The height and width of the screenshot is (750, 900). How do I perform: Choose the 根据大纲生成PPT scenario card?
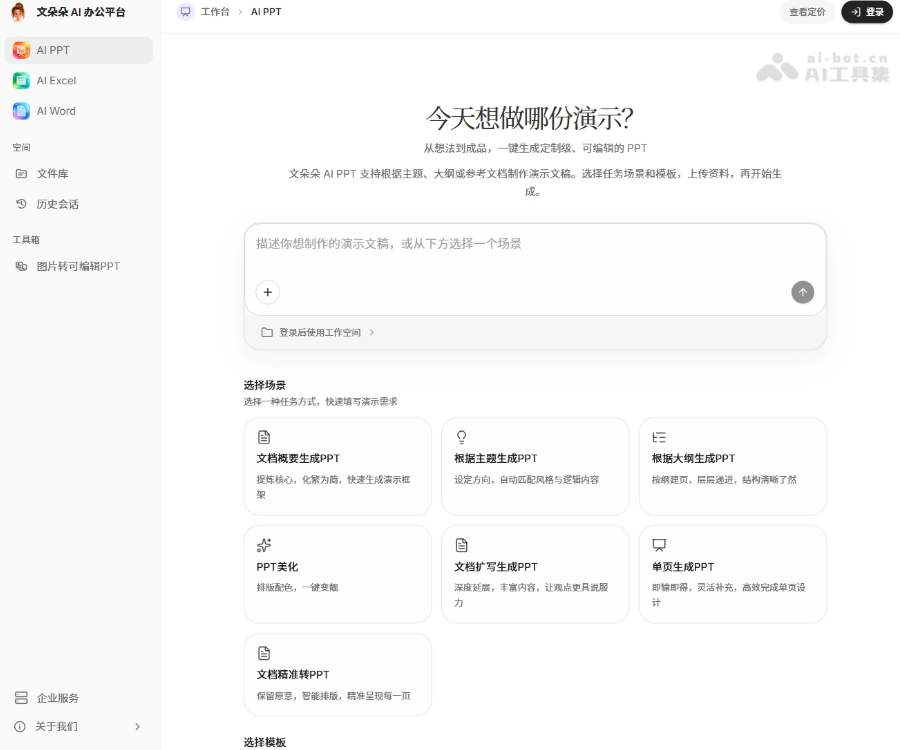[x=732, y=467]
